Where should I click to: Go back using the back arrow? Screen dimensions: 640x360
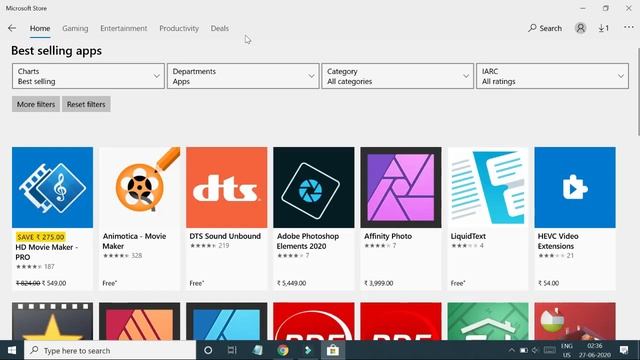pyautogui.click(x=12, y=28)
